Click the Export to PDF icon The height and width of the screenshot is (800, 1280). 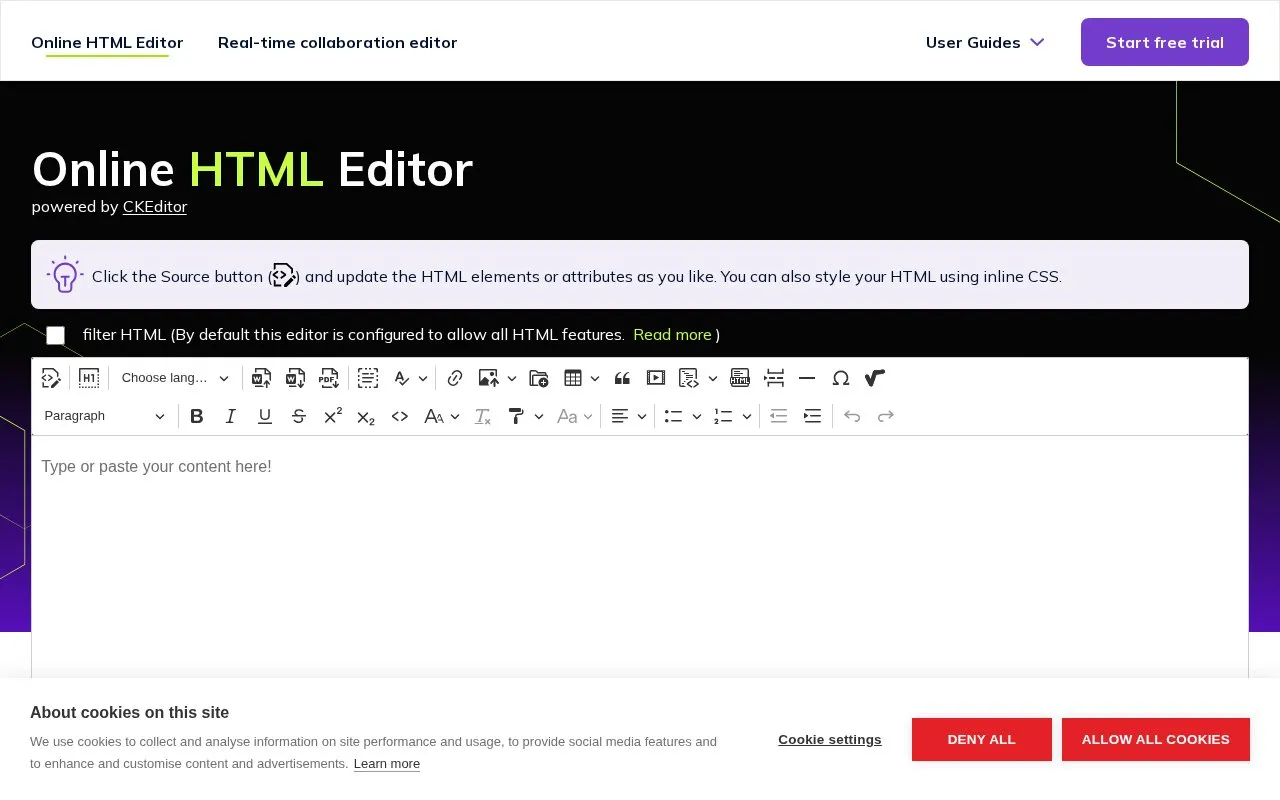(329, 378)
